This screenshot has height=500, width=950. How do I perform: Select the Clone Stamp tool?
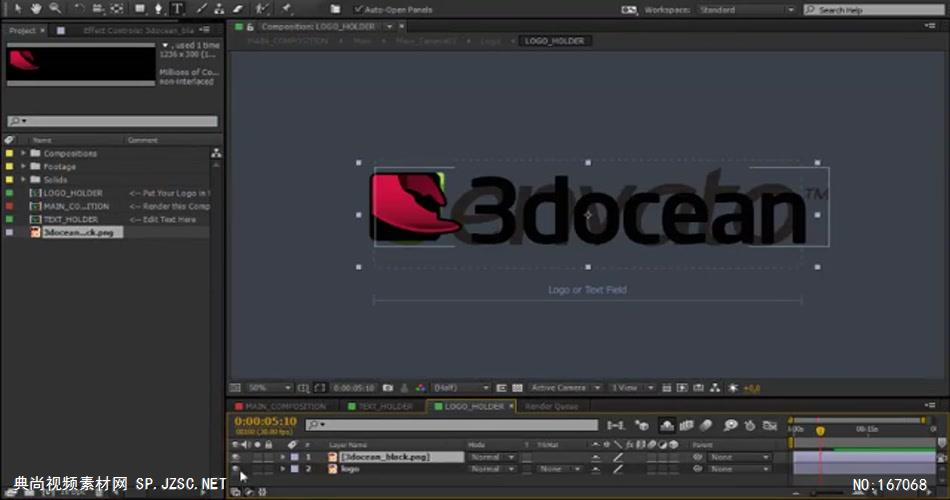[x=219, y=8]
